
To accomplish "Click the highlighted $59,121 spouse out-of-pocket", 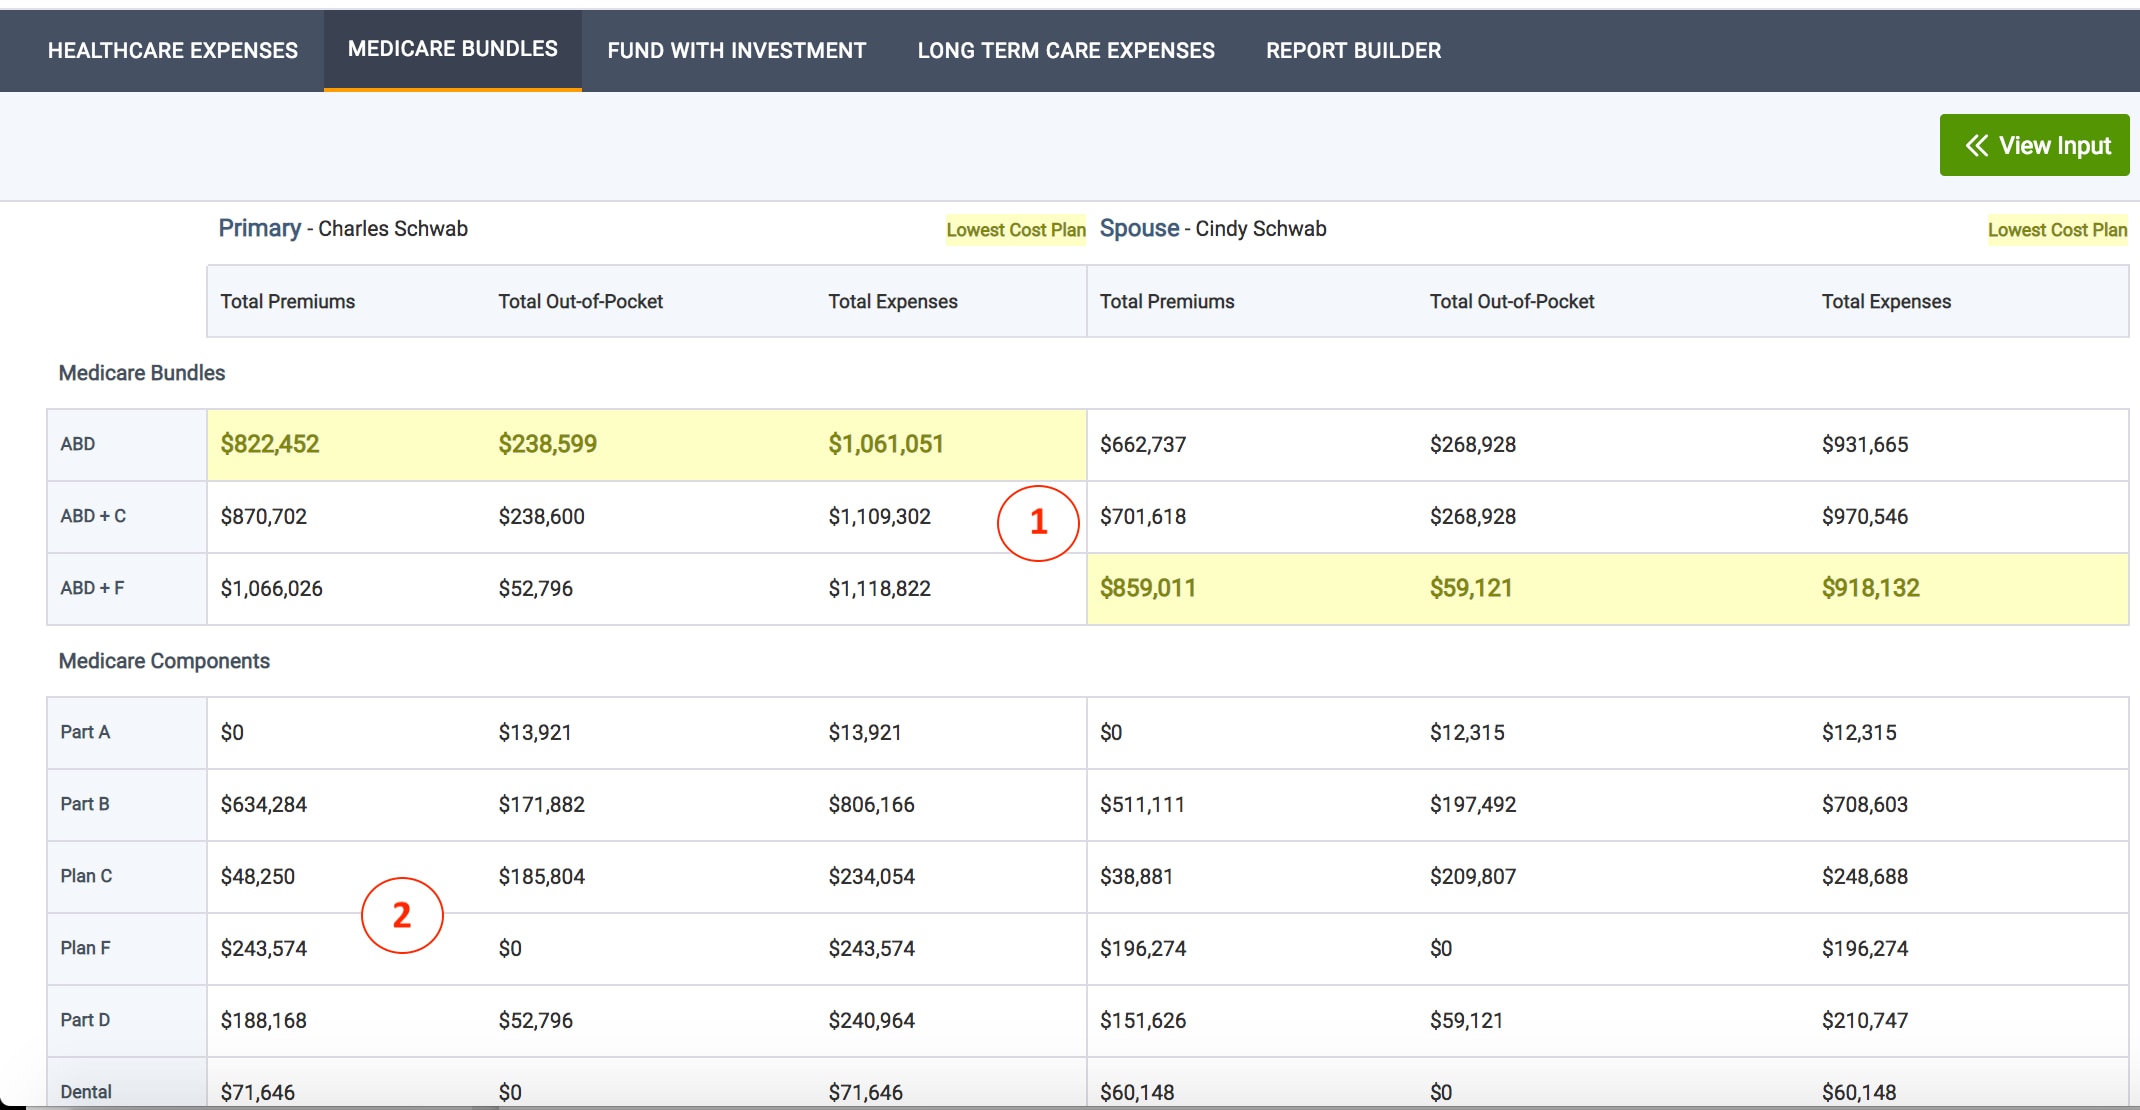I will [1471, 588].
